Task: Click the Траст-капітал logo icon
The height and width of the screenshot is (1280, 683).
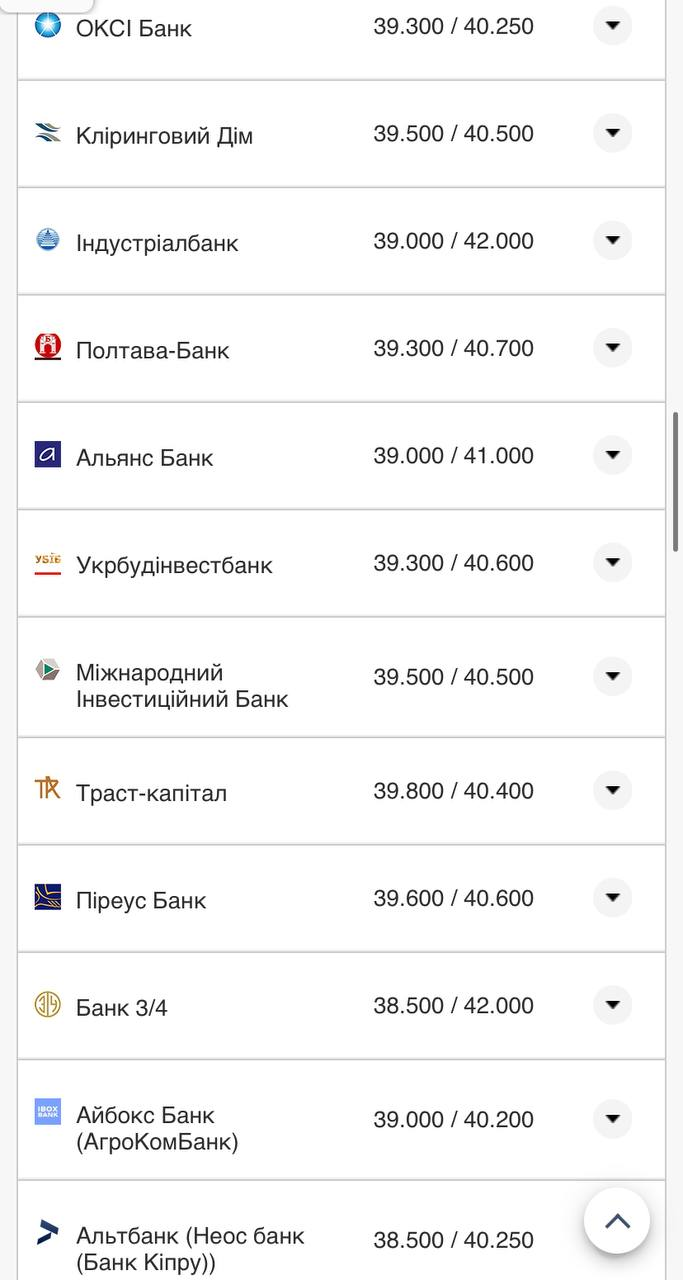Action: pyautogui.click(x=48, y=789)
